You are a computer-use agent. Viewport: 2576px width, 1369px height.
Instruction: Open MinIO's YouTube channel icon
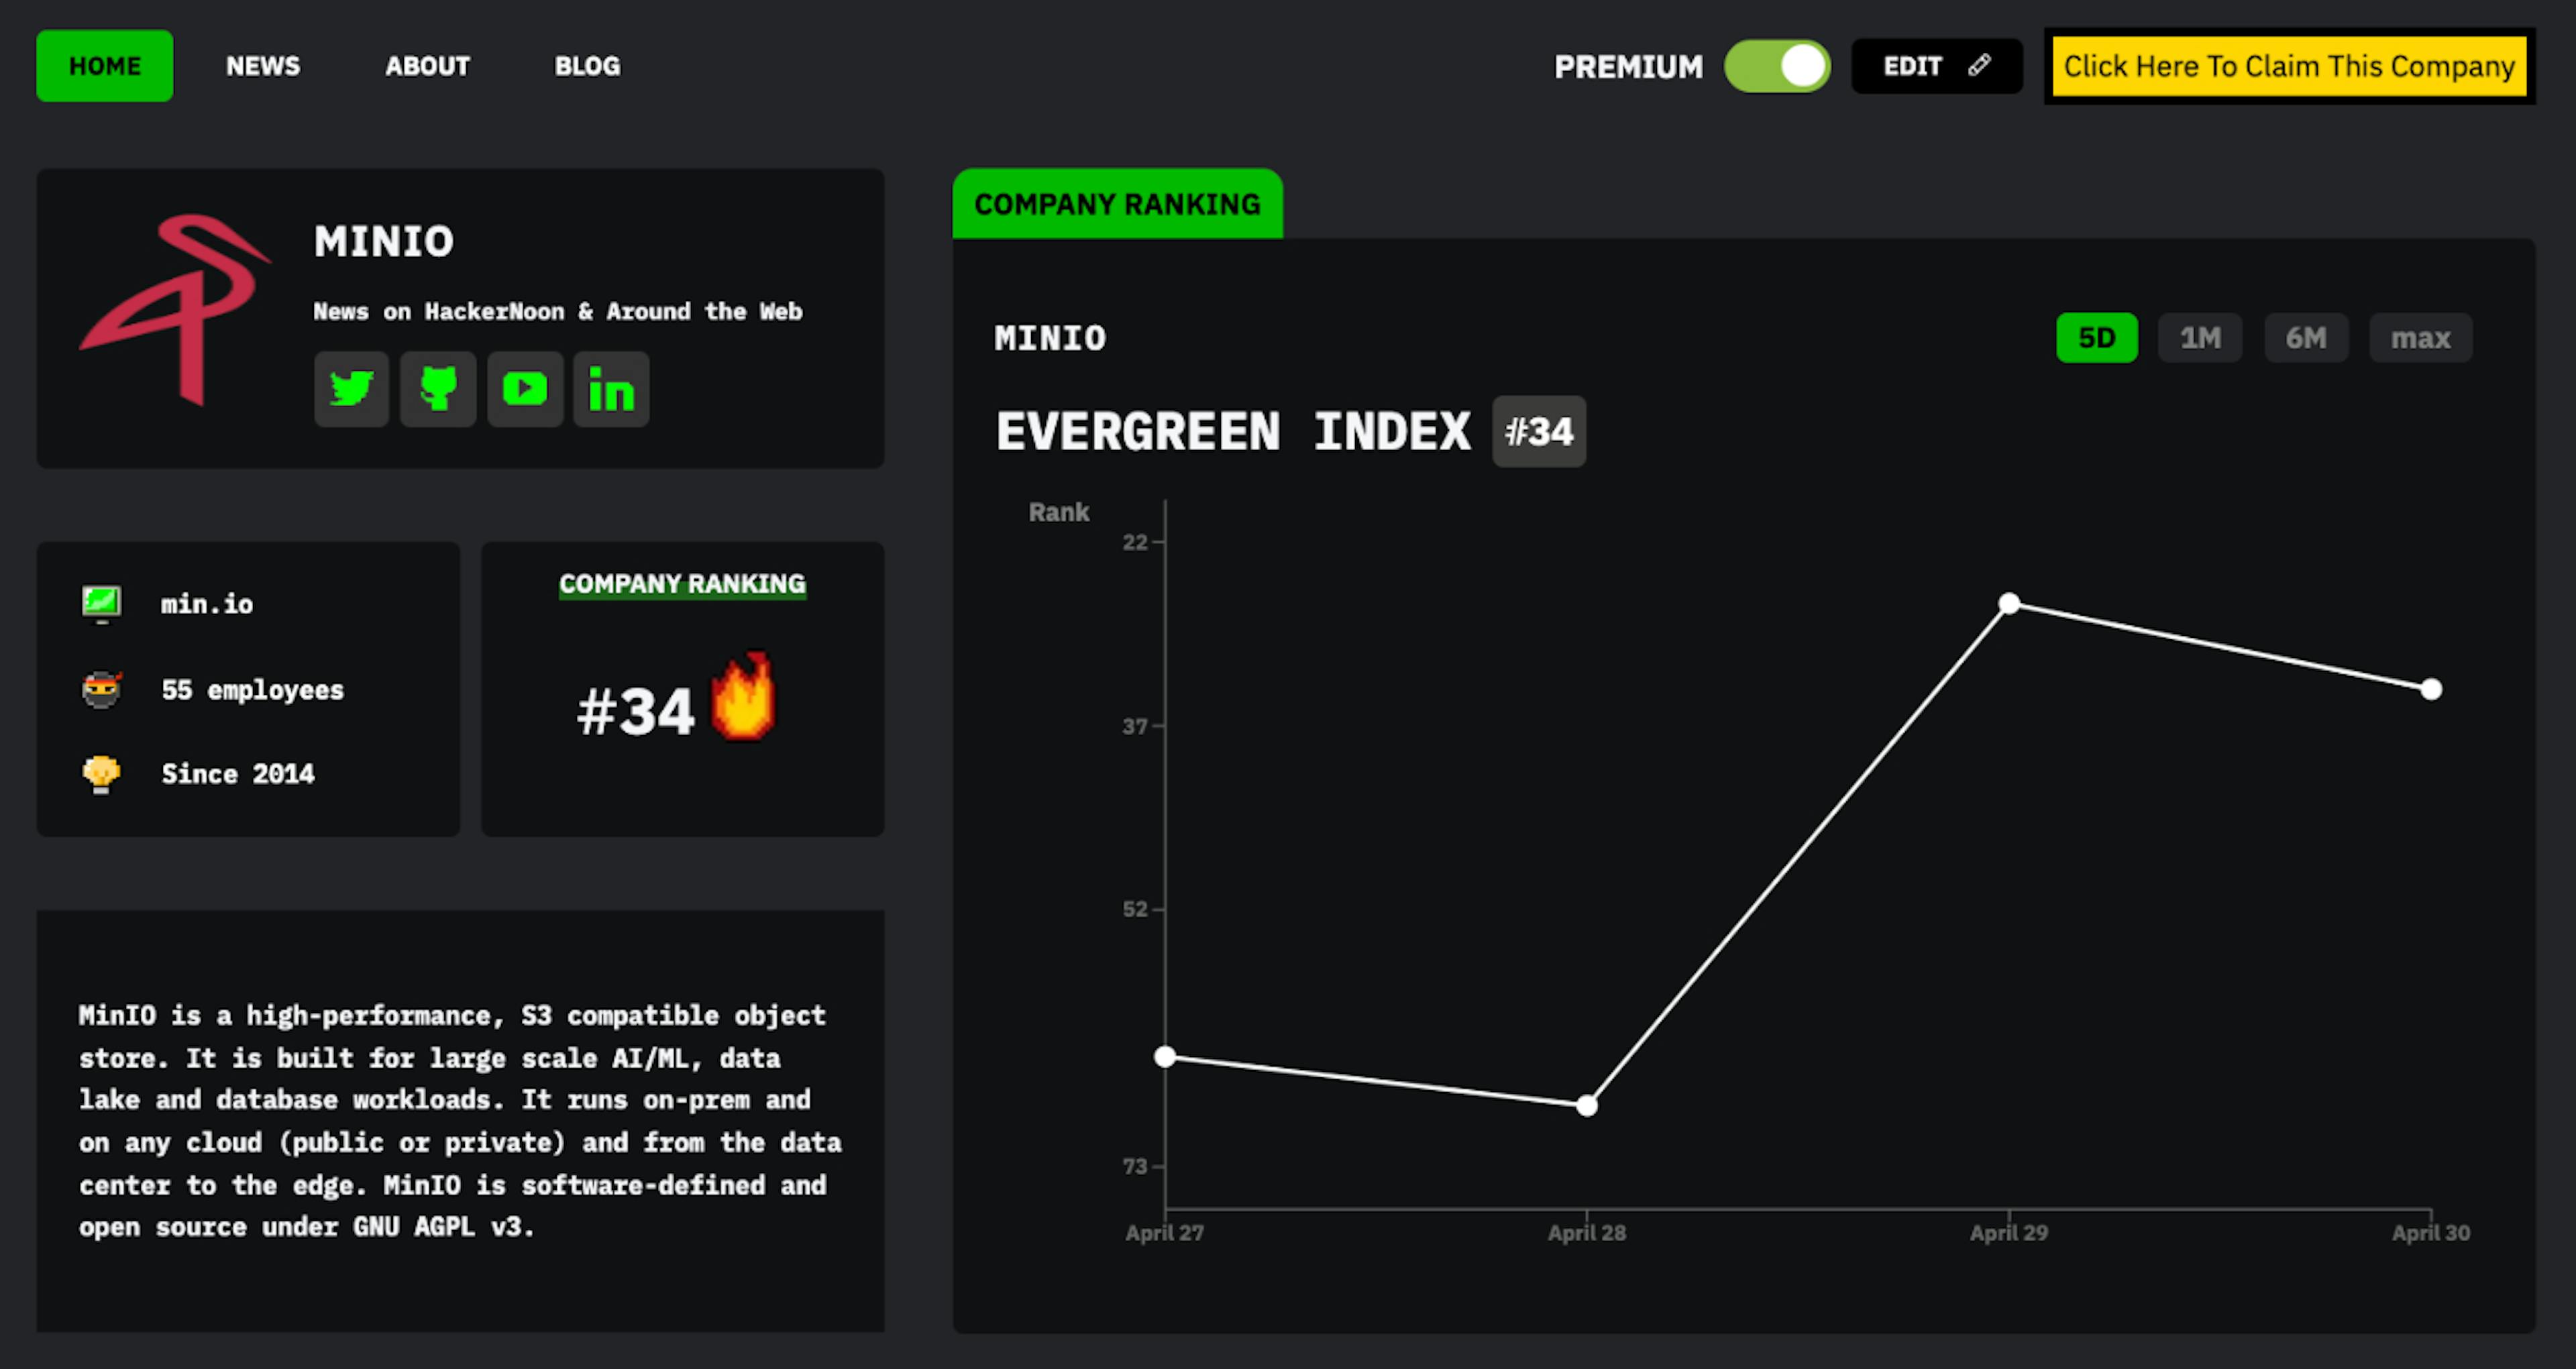click(x=525, y=389)
